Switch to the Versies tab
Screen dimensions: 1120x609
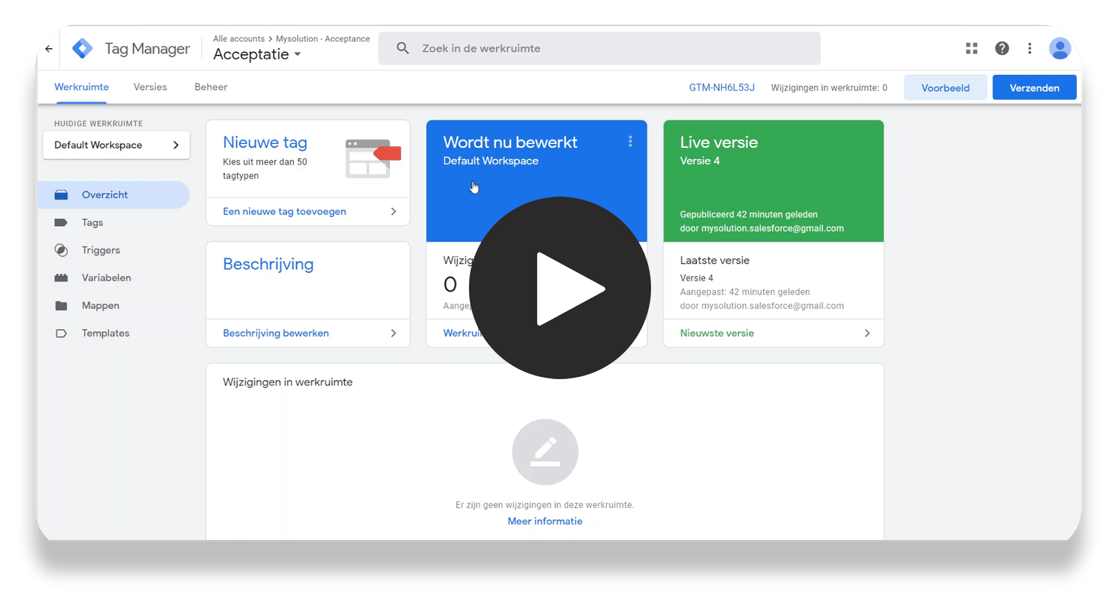tap(150, 87)
